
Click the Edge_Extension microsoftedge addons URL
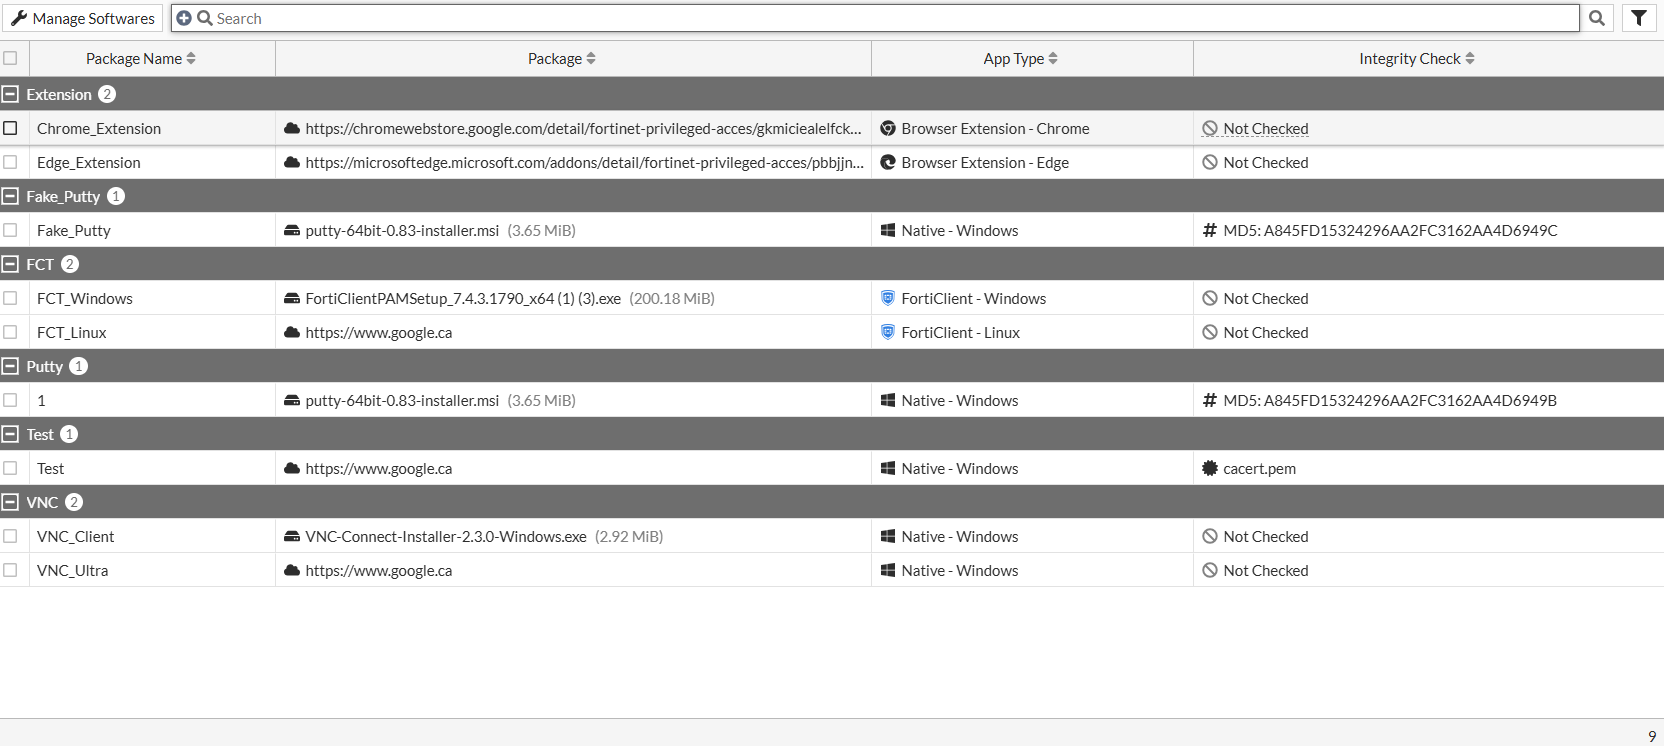584,162
